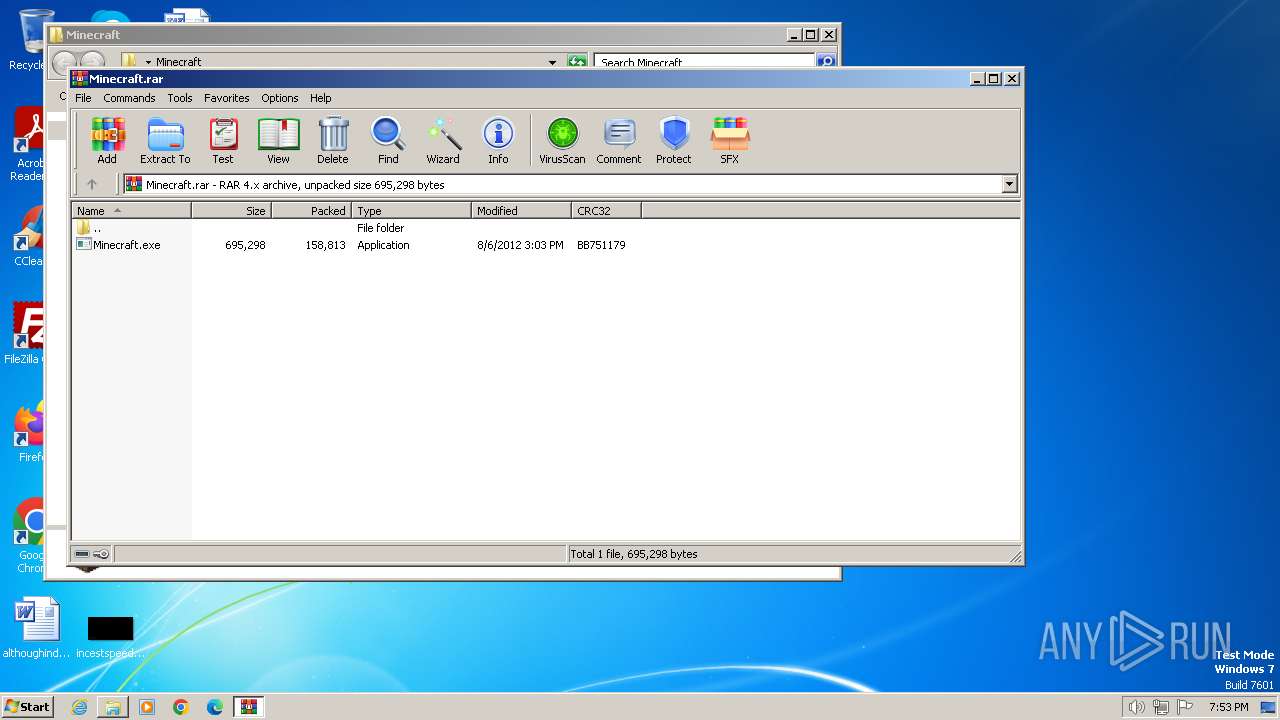Open Windows Explorer taskbar icon
The image size is (1280, 720).
click(x=113, y=707)
